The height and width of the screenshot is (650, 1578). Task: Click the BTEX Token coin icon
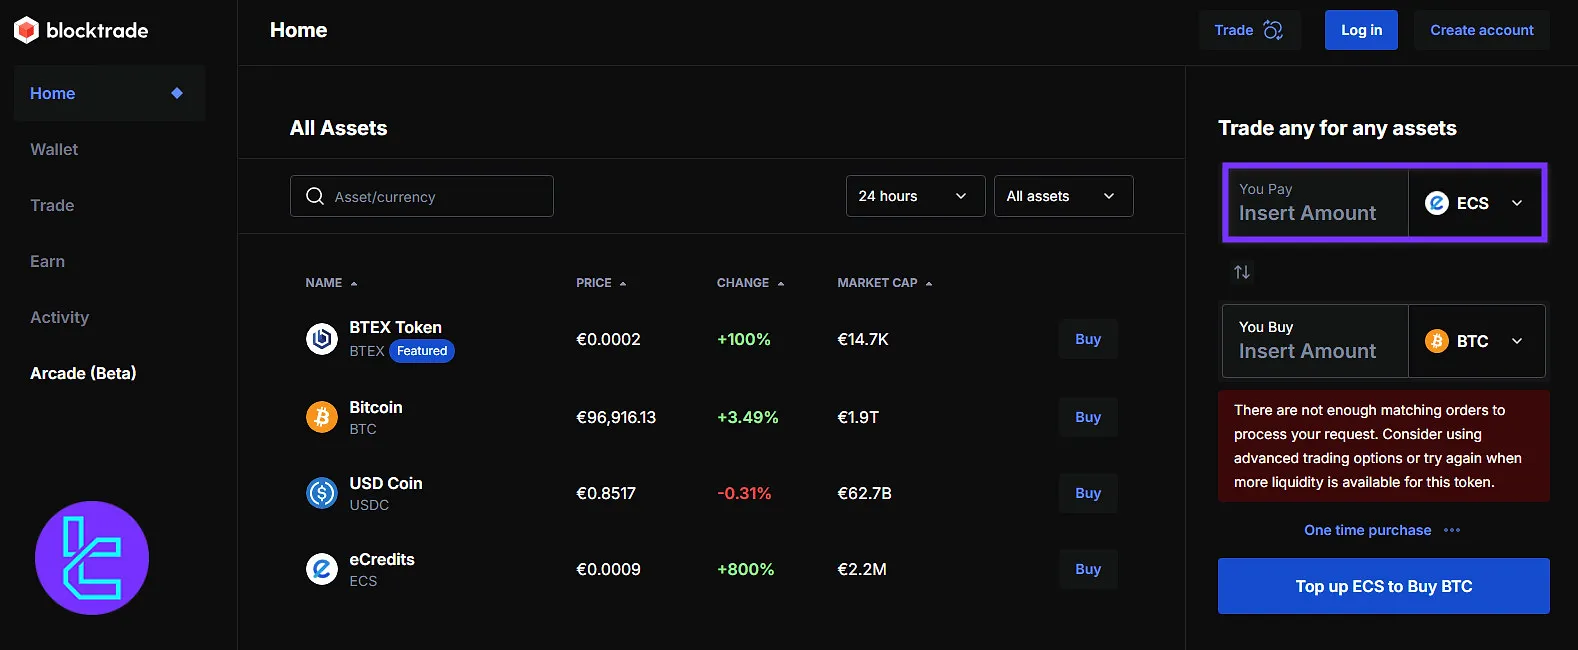point(321,340)
